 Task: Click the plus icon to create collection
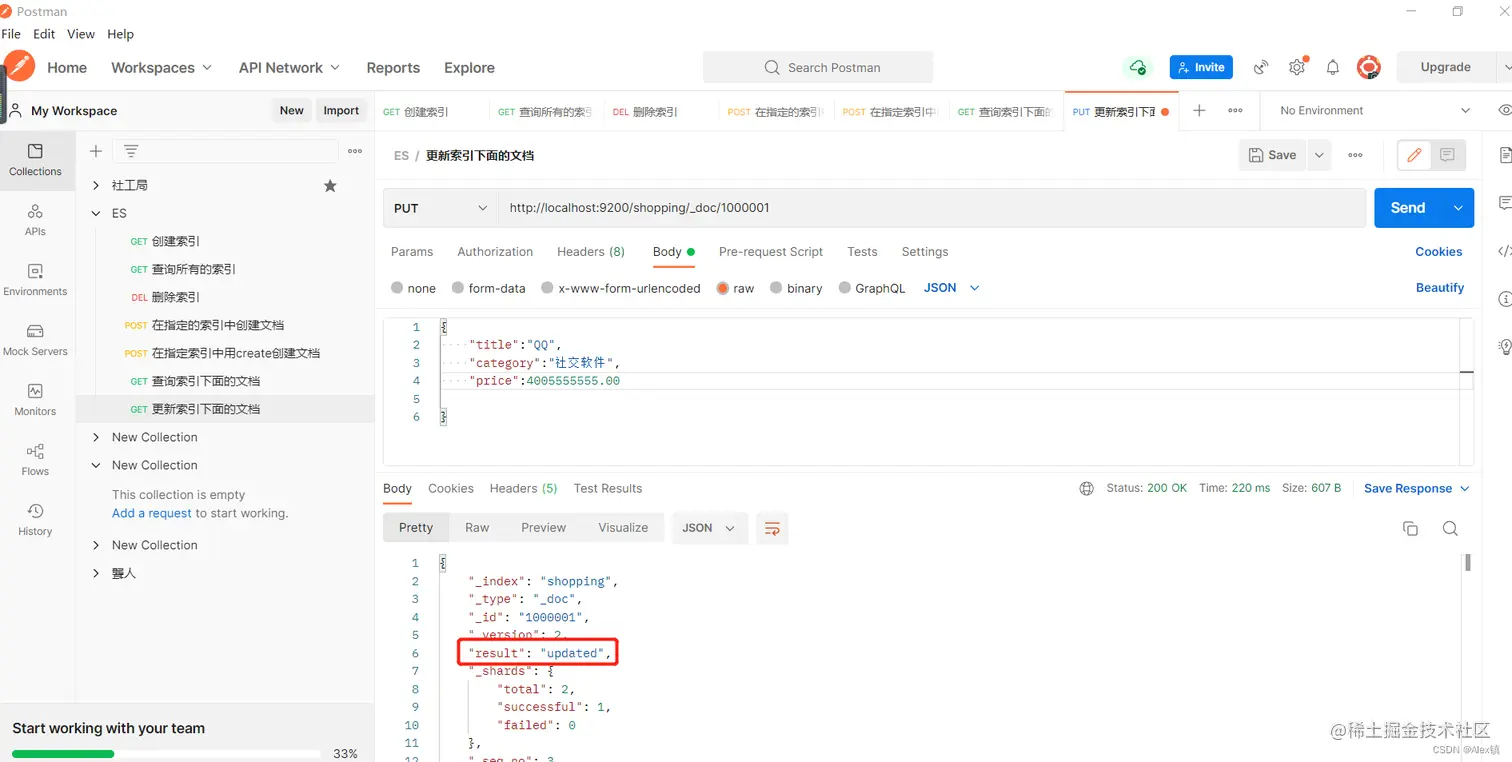point(96,151)
